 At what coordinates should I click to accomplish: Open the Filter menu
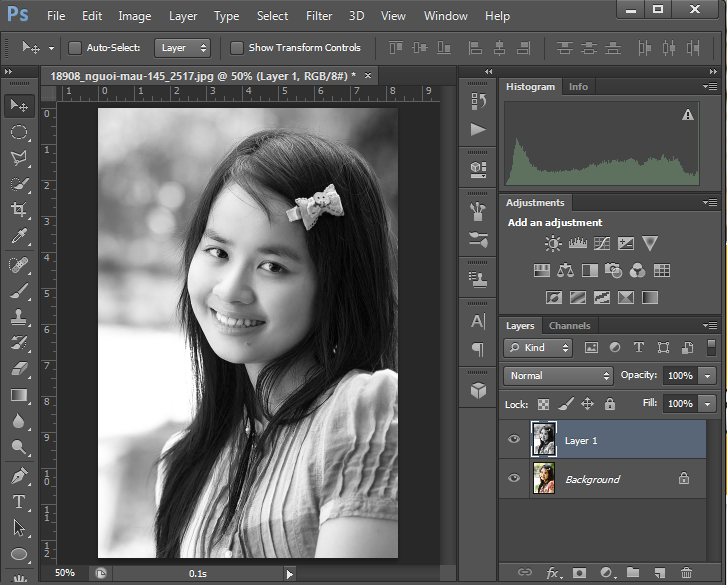[x=319, y=16]
